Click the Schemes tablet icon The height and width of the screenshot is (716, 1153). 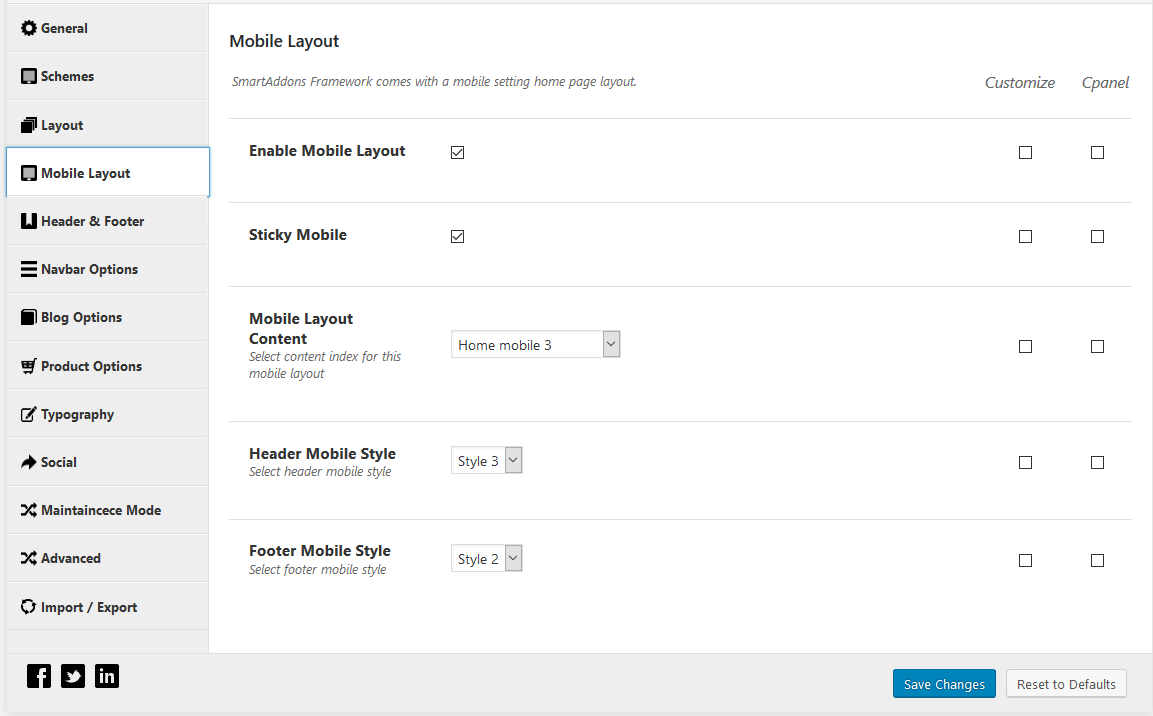(29, 76)
